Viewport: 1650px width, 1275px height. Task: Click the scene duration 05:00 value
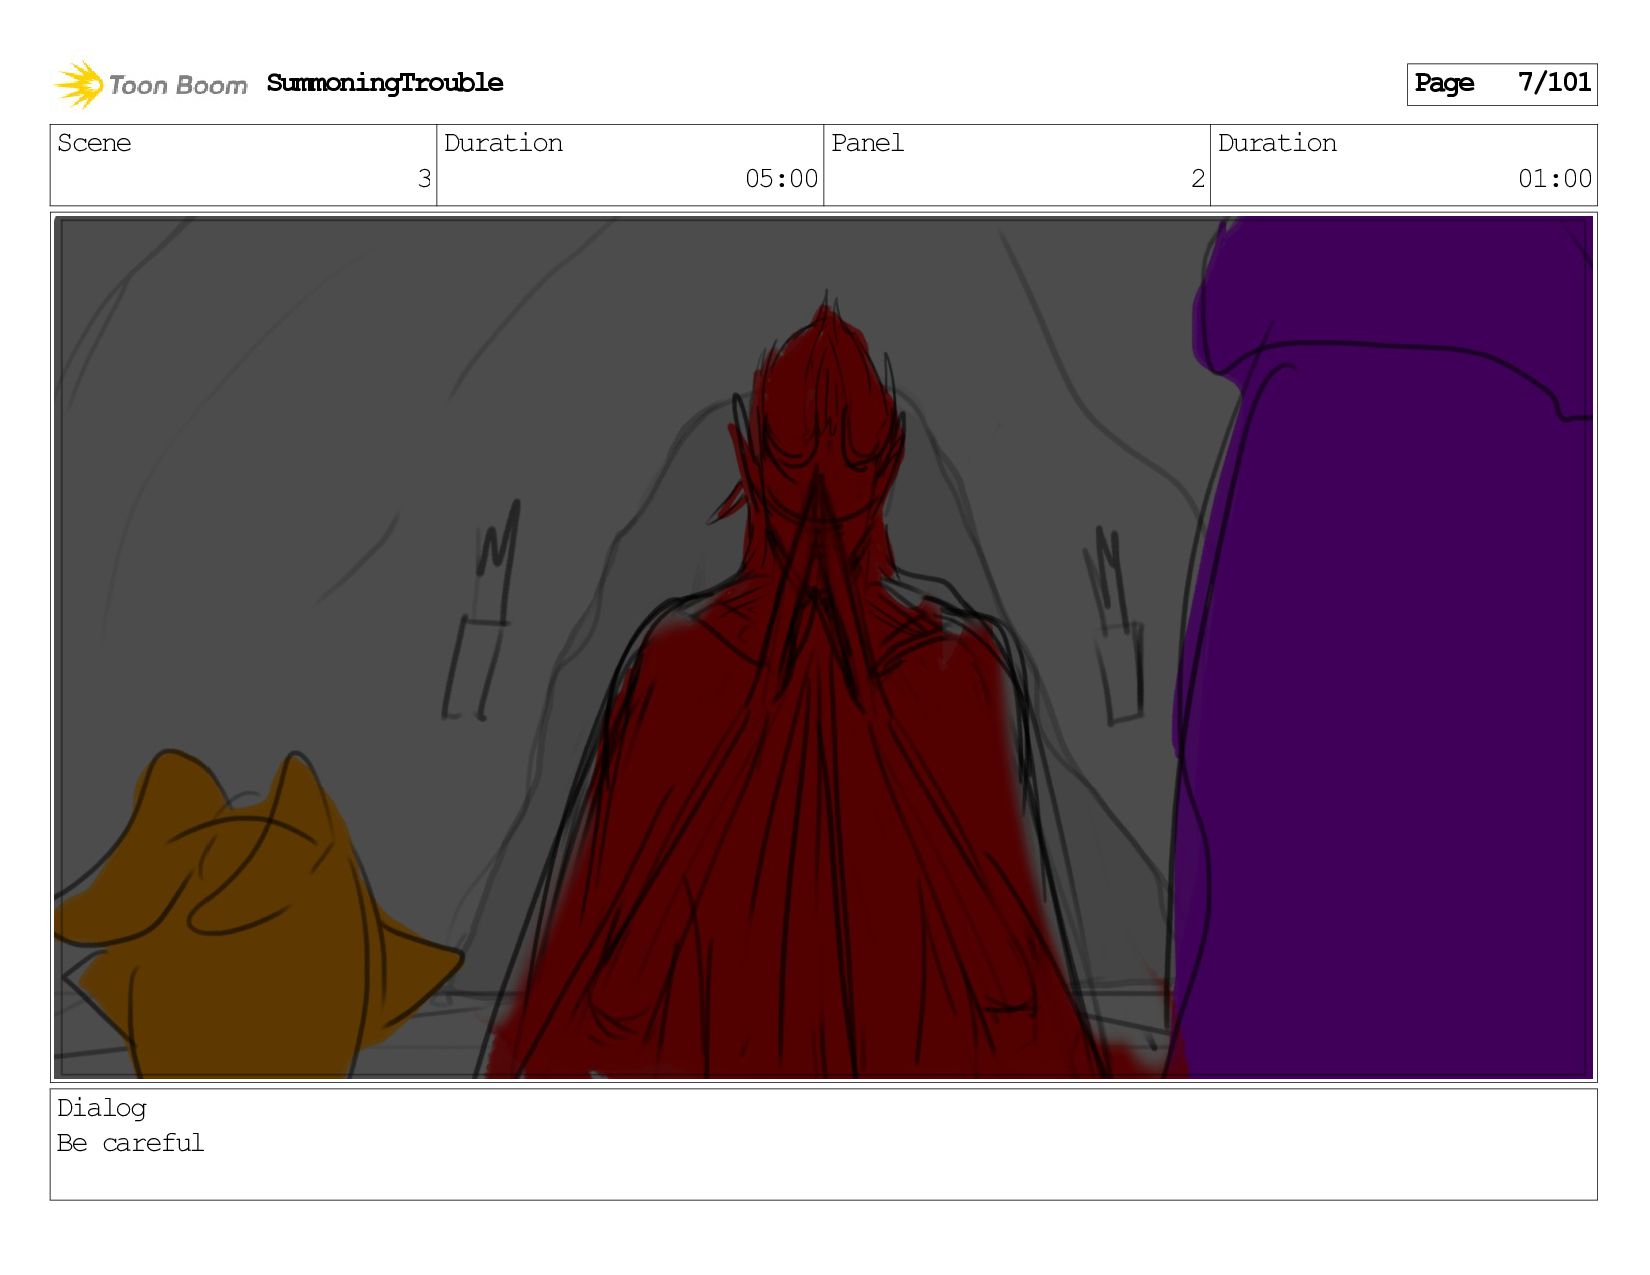781,179
